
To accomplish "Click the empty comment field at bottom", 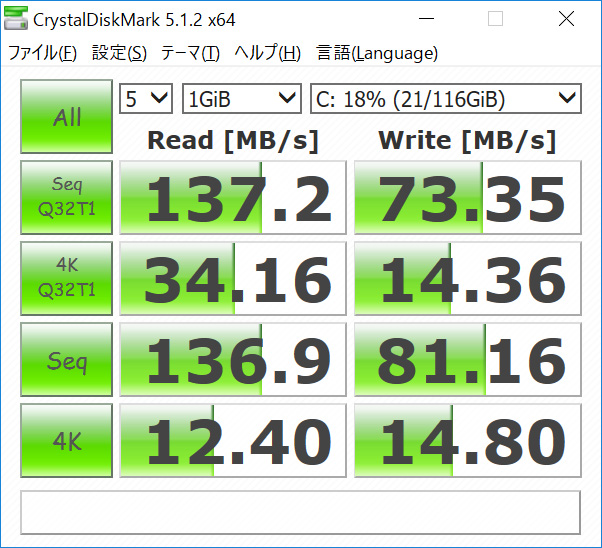I will coord(300,512).
